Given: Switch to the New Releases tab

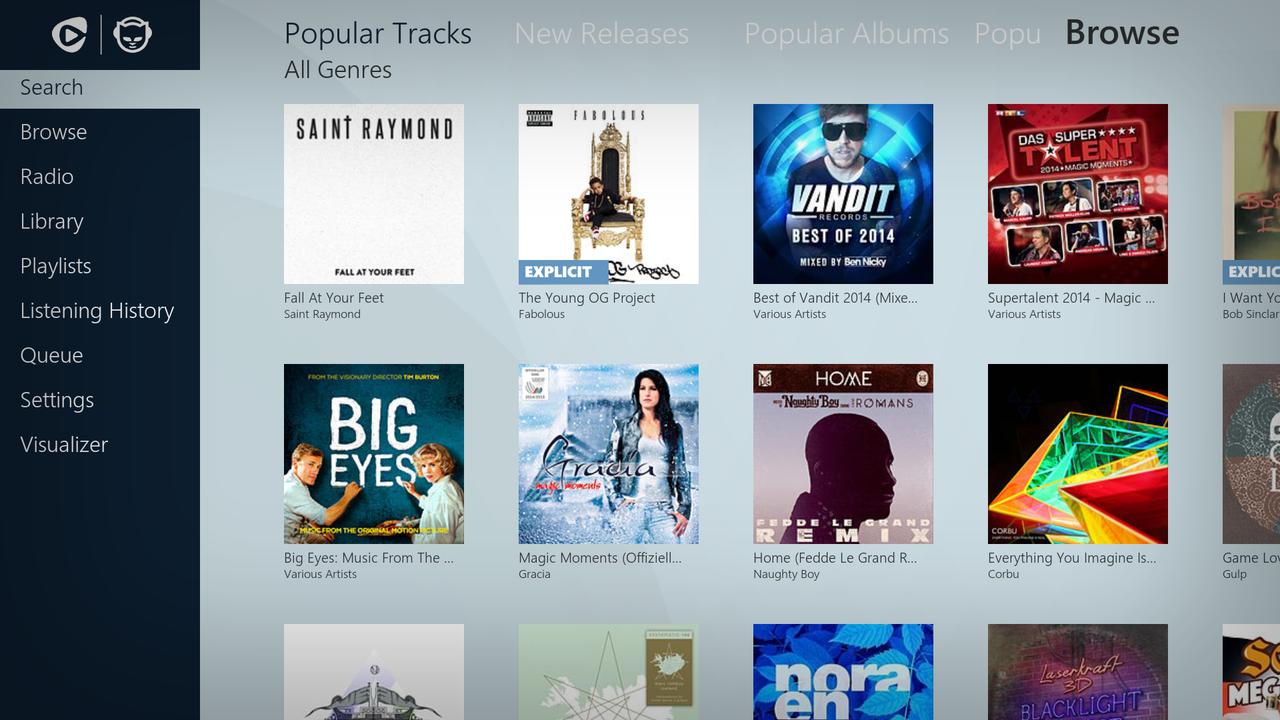Looking at the screenshot, I should [601, 34].
